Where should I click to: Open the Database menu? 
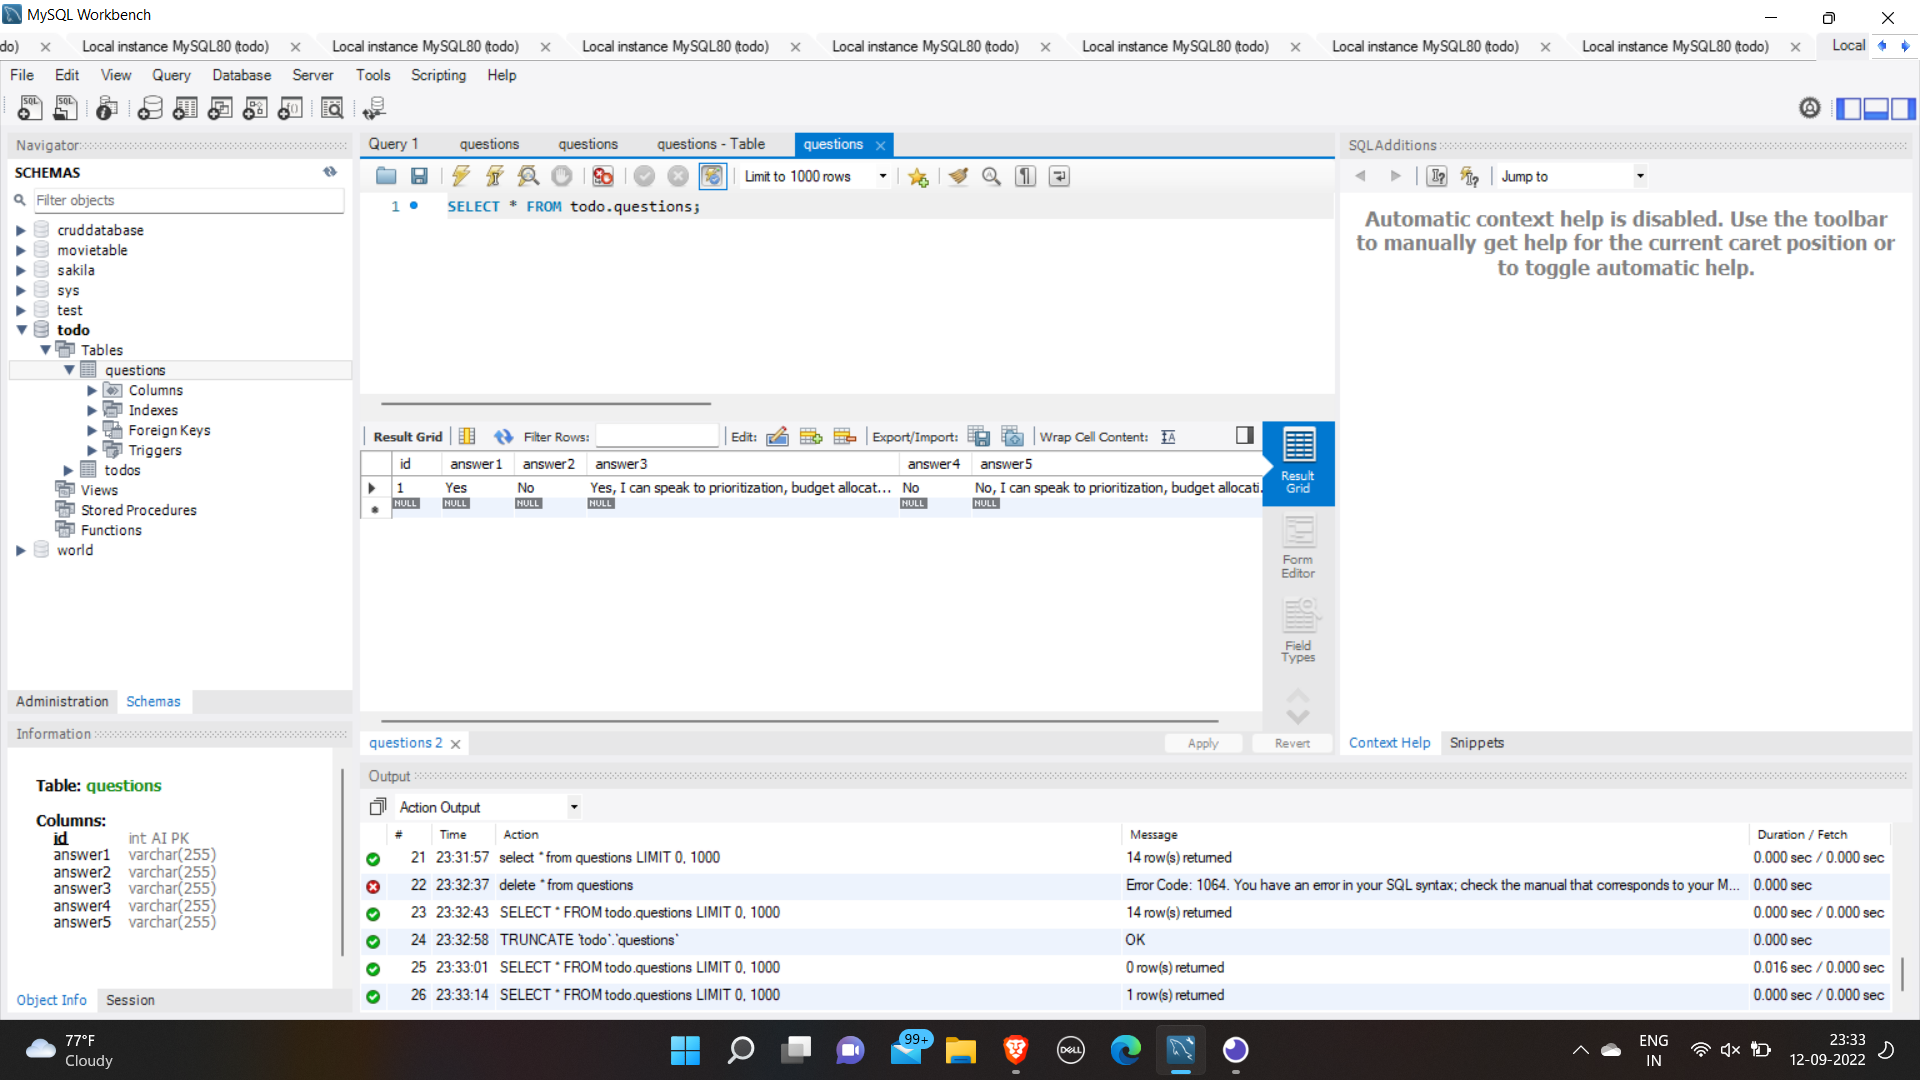pos(241,75)
